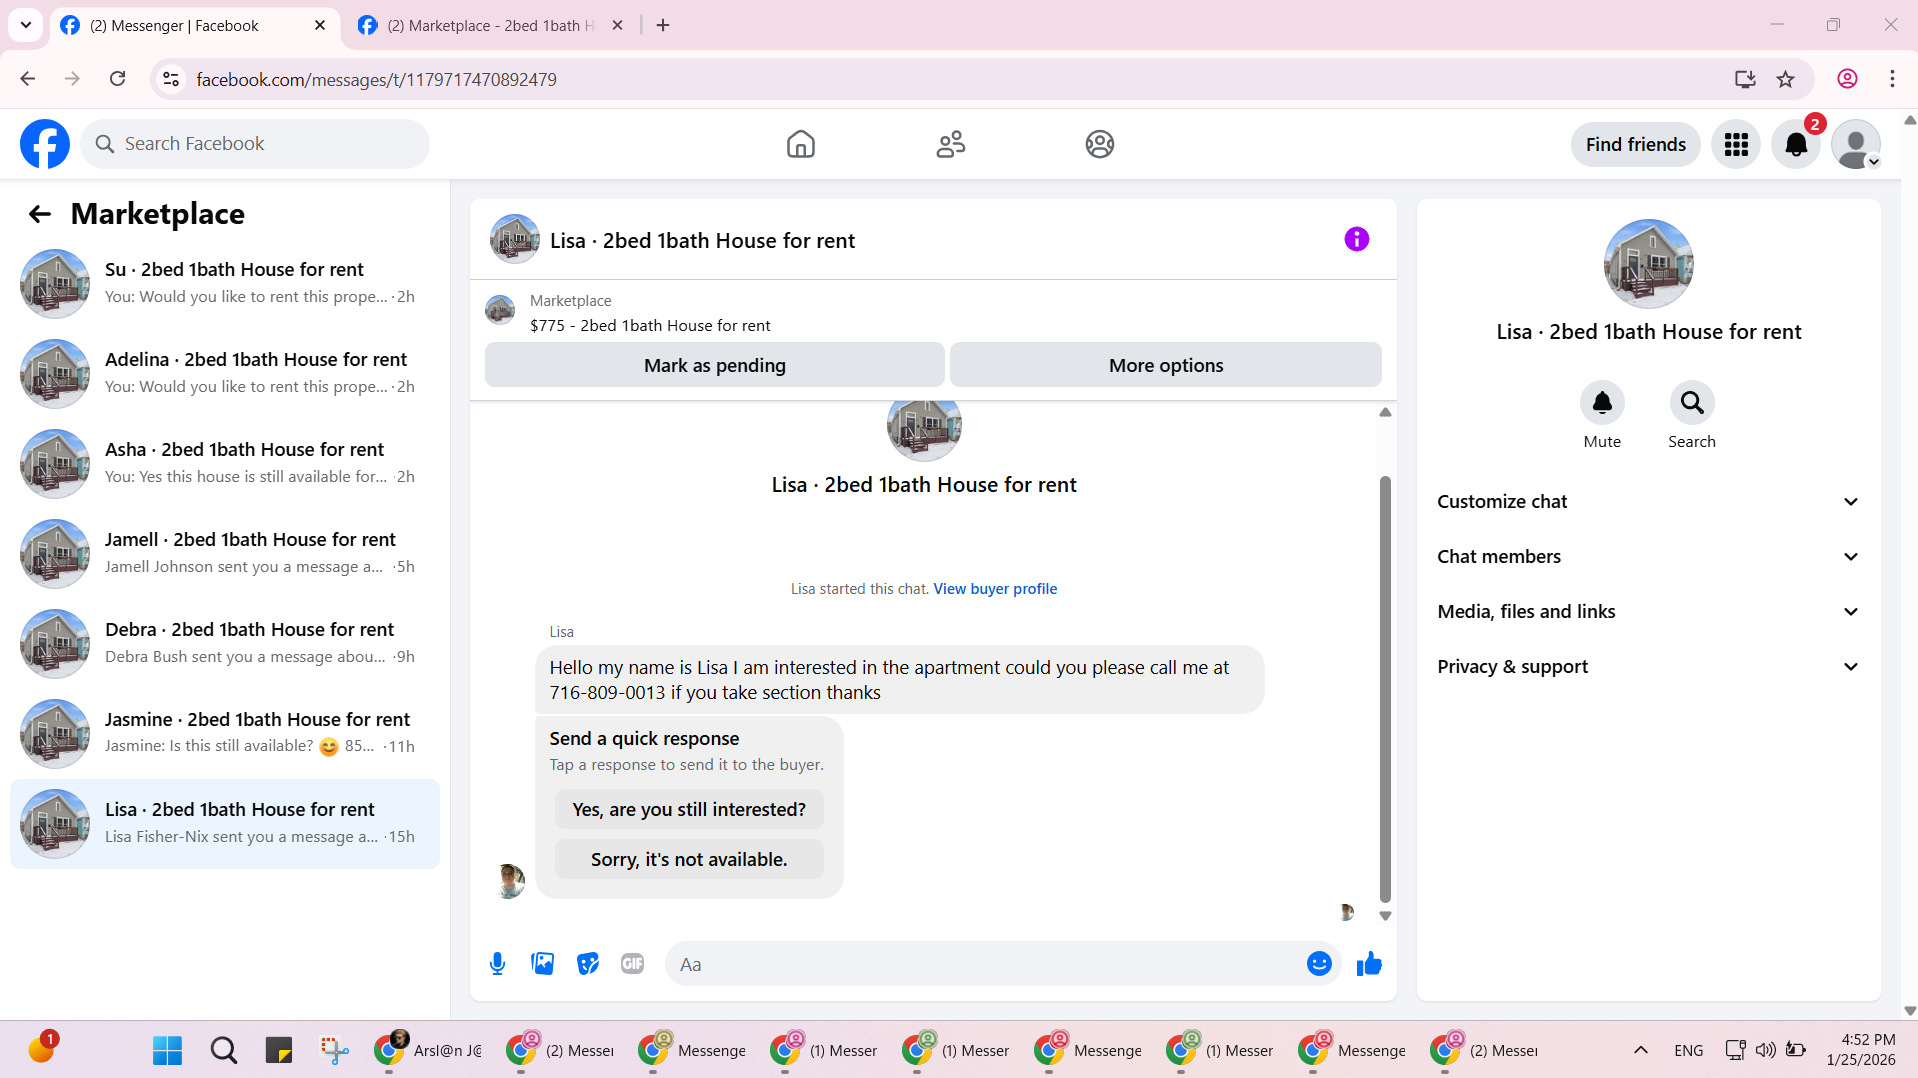Open the notifications bell
This screenshot has width=1918, height=1078.
pos(1796,144)
